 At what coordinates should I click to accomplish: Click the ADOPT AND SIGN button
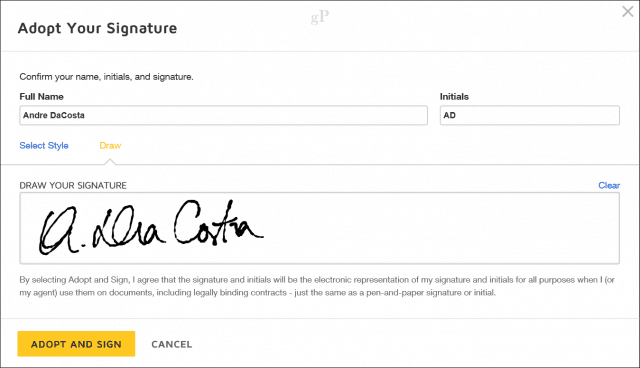[x=76, y=344]
